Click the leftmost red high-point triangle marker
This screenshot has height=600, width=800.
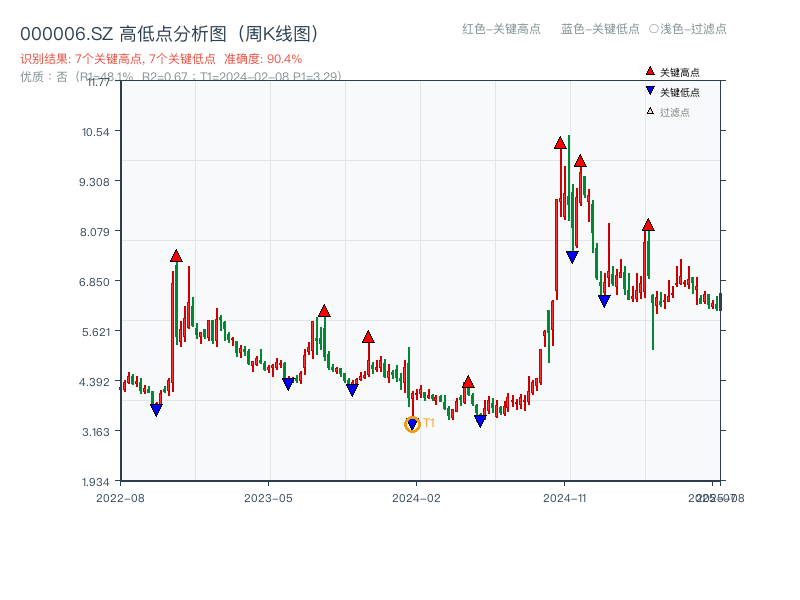tap(176, 256)
